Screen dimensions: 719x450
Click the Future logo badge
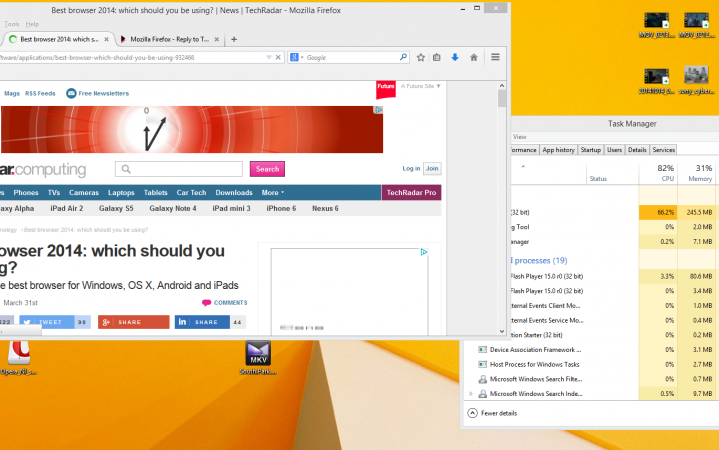pyautogui.click(x=386, y=89)
